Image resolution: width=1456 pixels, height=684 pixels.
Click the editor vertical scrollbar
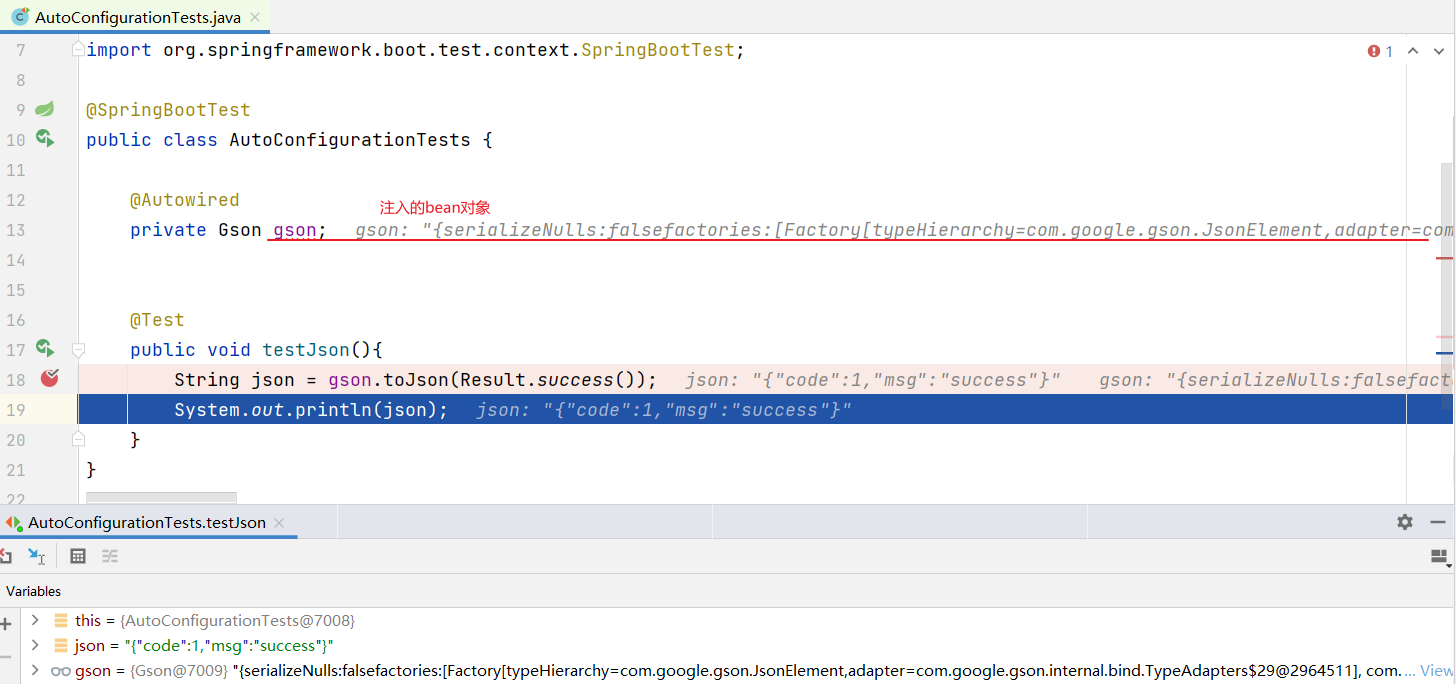(x=1447, y=300)
